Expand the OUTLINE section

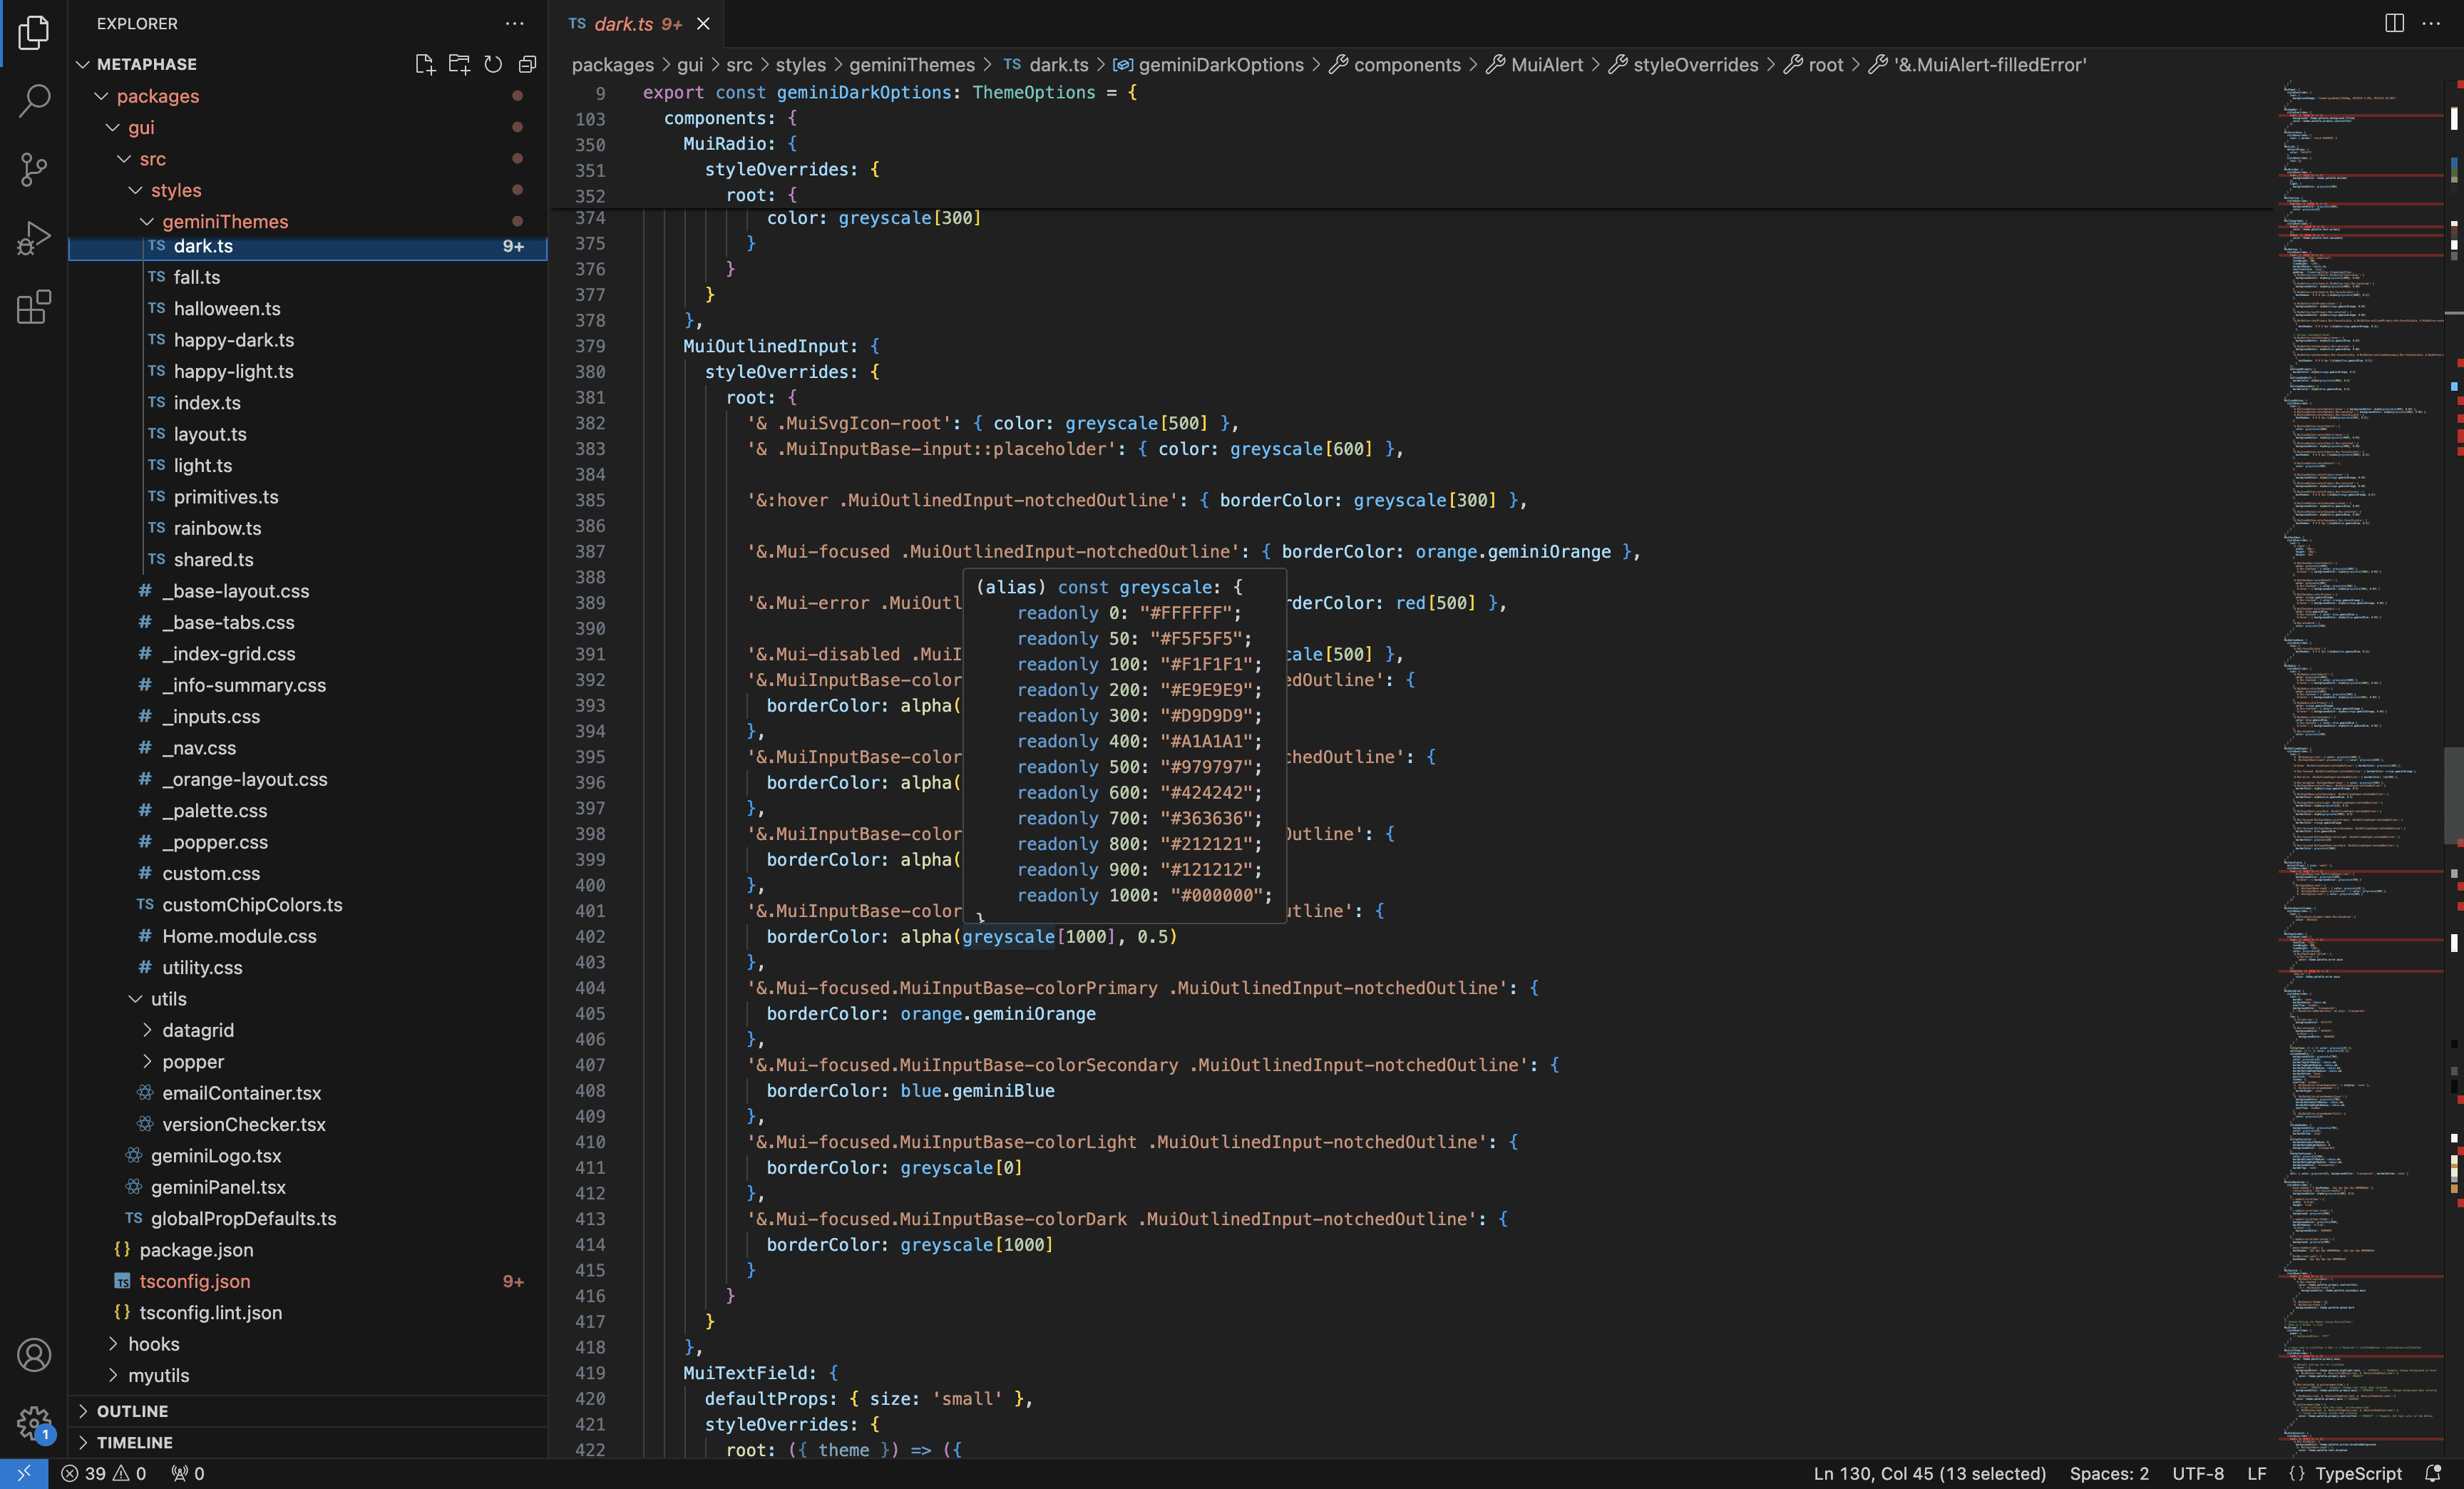(x=132, y=1410)
